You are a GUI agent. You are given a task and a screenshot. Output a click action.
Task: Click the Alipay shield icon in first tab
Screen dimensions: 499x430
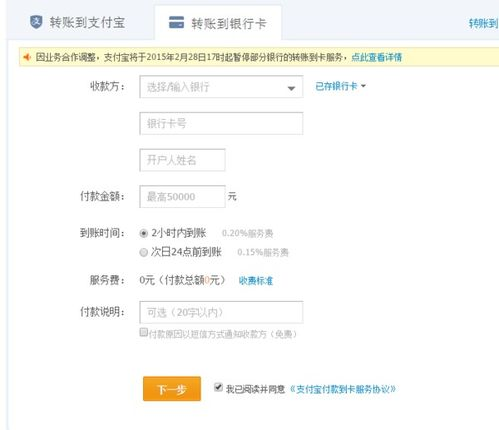click(x=36, y=22)
